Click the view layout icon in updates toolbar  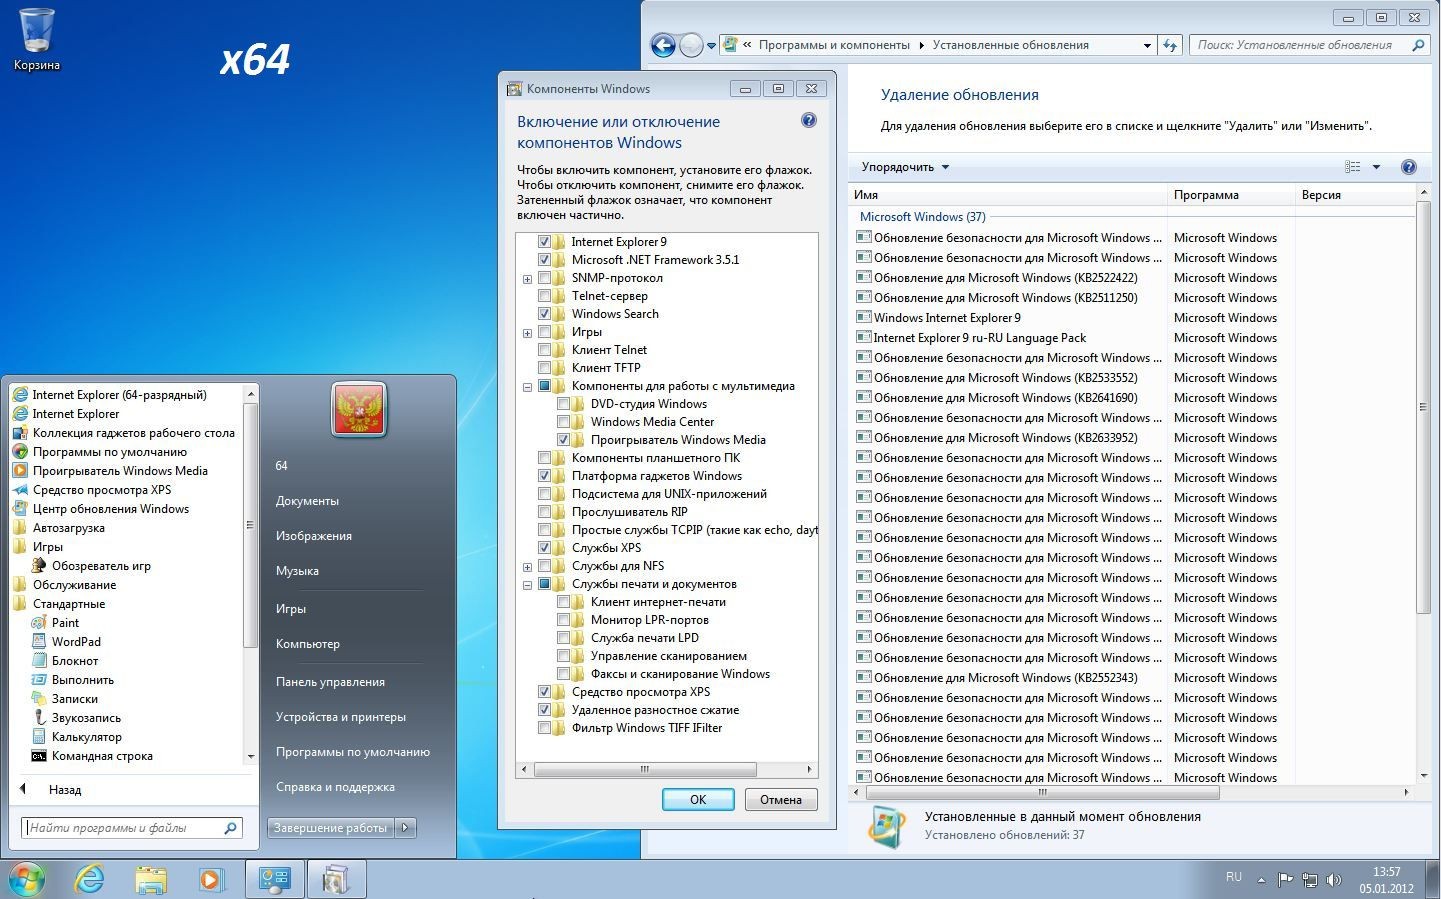pos(1353,167)
